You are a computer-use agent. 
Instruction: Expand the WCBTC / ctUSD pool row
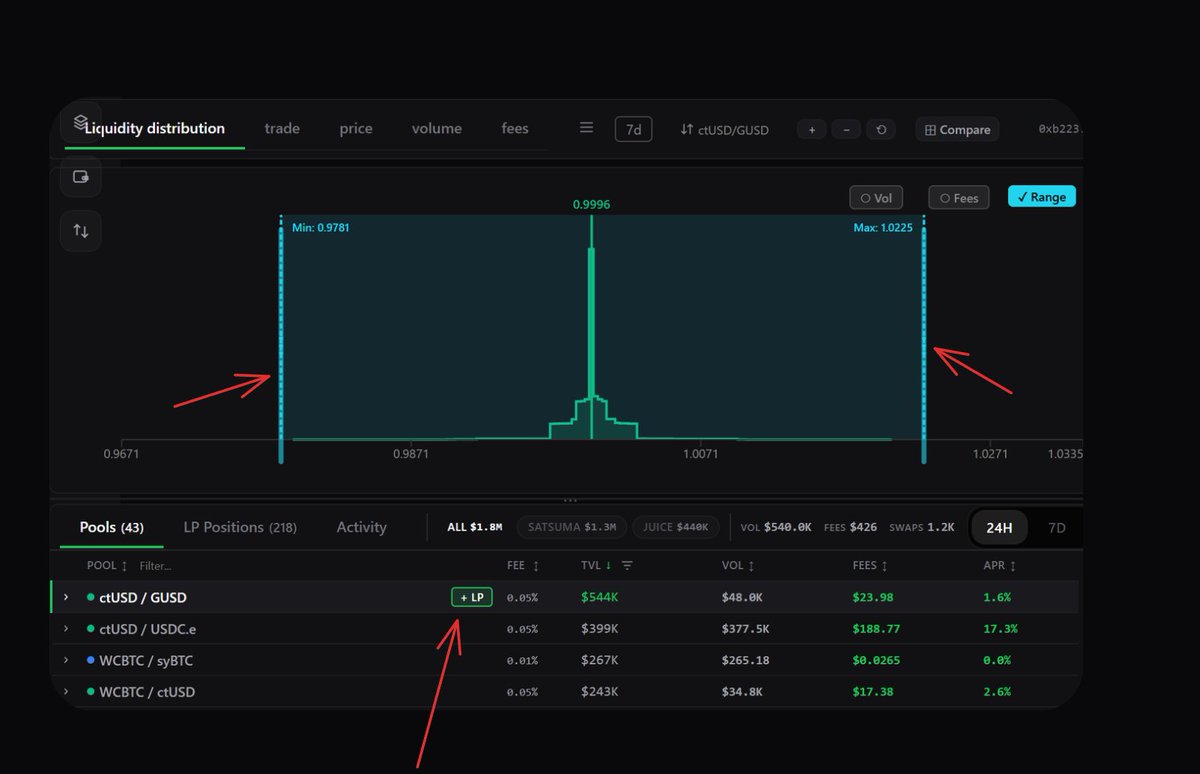pyautogui.click(x=66, y=692)
